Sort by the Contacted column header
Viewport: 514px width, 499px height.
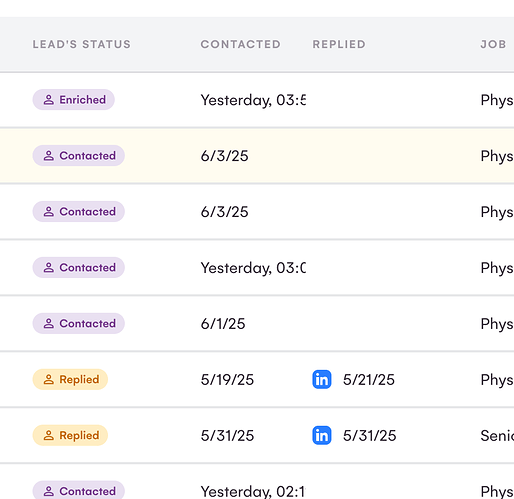(x=241, y=44)
